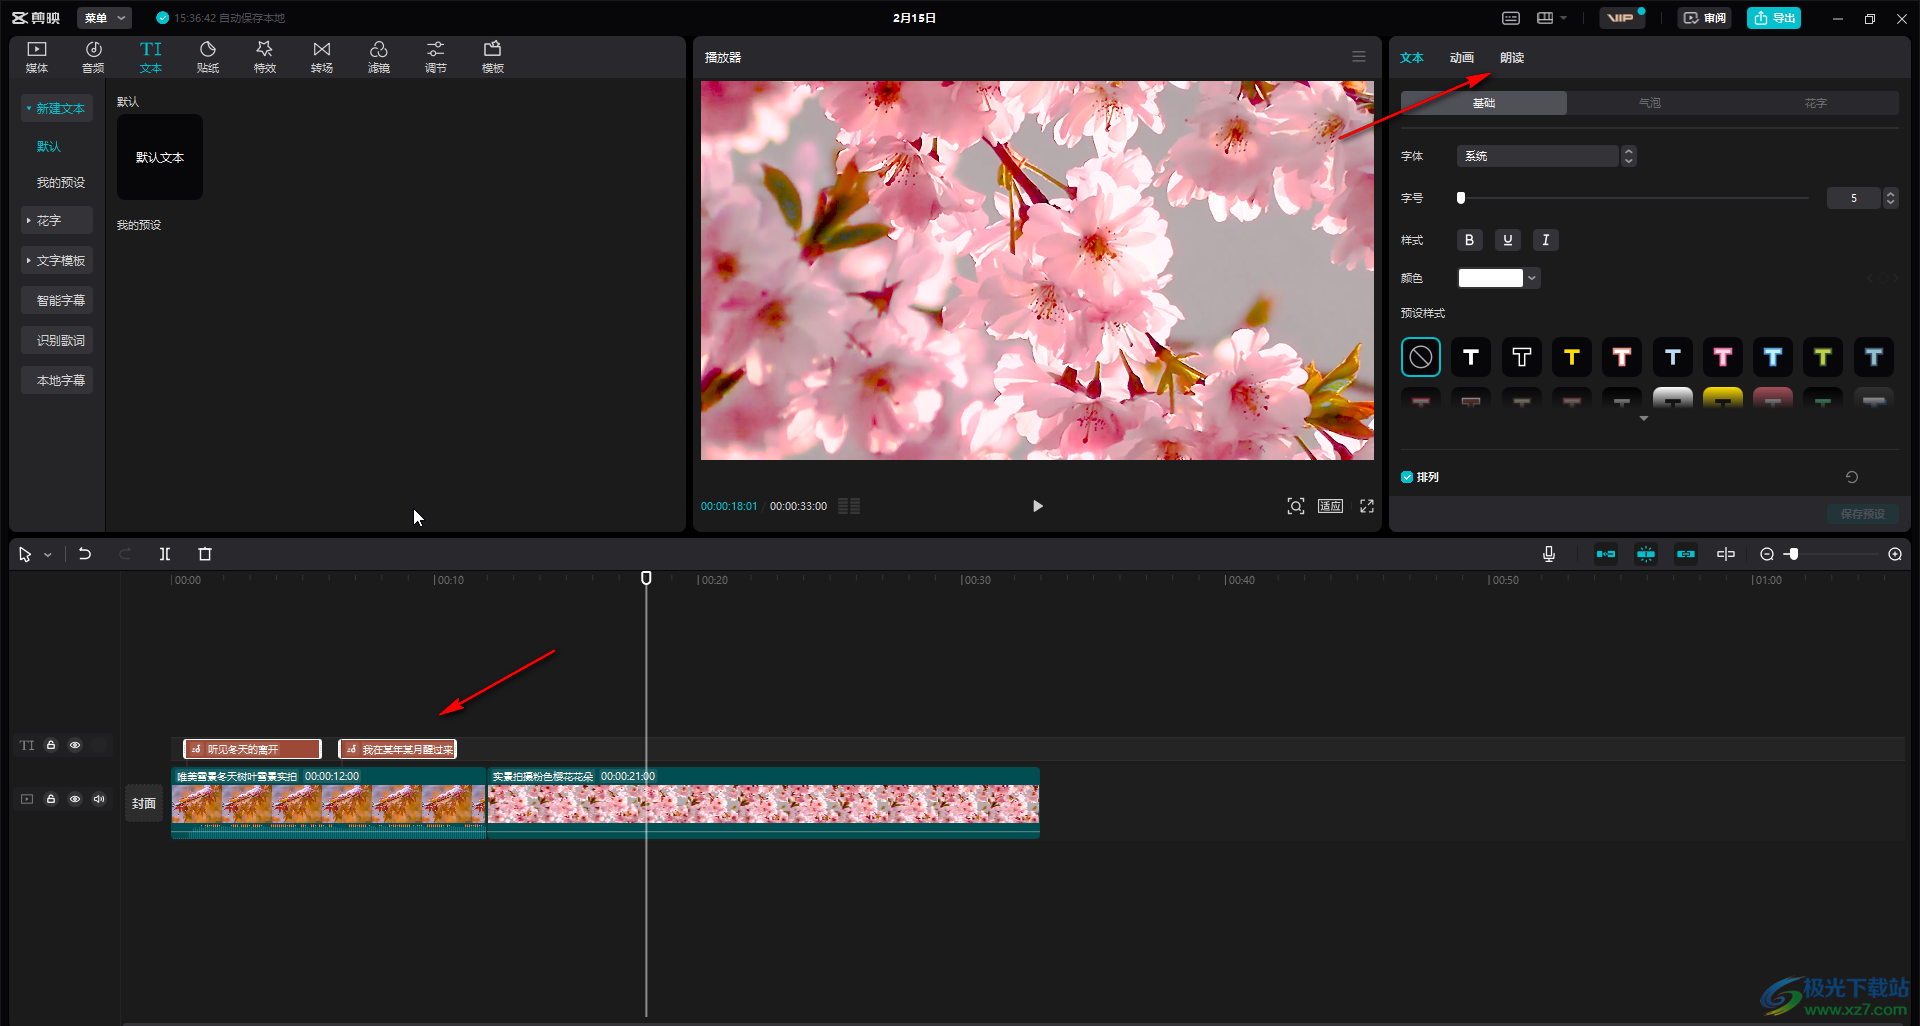This screenshot has height=1026, width=1920.
Task: Expand the 花字 category
Action: click(x=57, y=220)
